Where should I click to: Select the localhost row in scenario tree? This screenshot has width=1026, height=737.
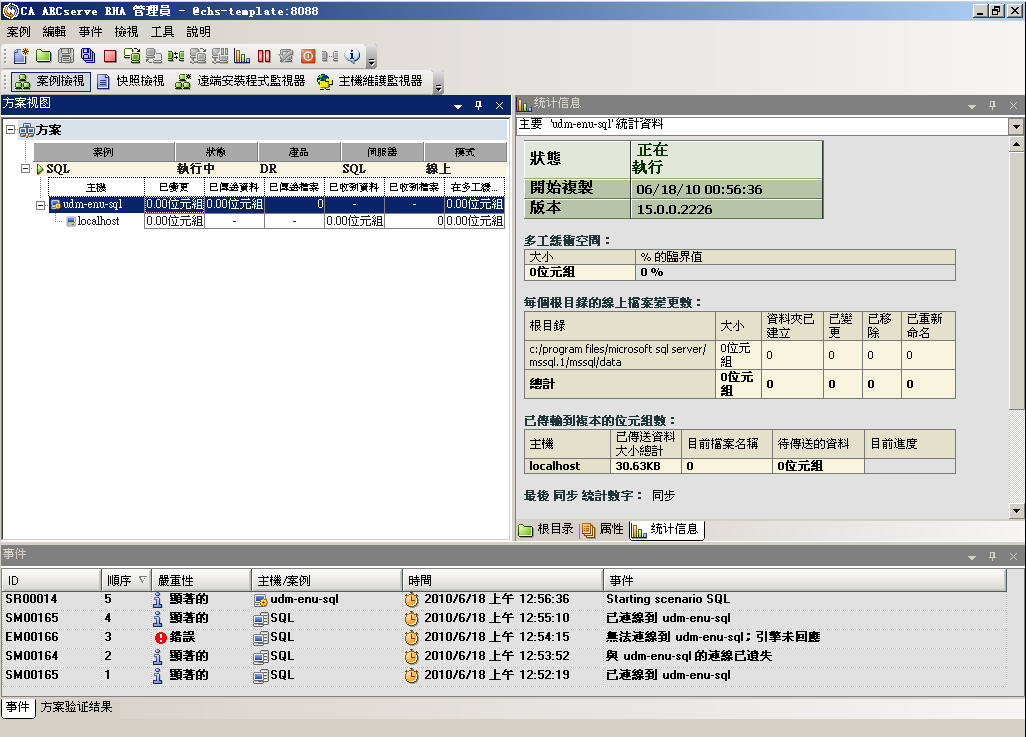pyautogui.click(x=98, y=221)
